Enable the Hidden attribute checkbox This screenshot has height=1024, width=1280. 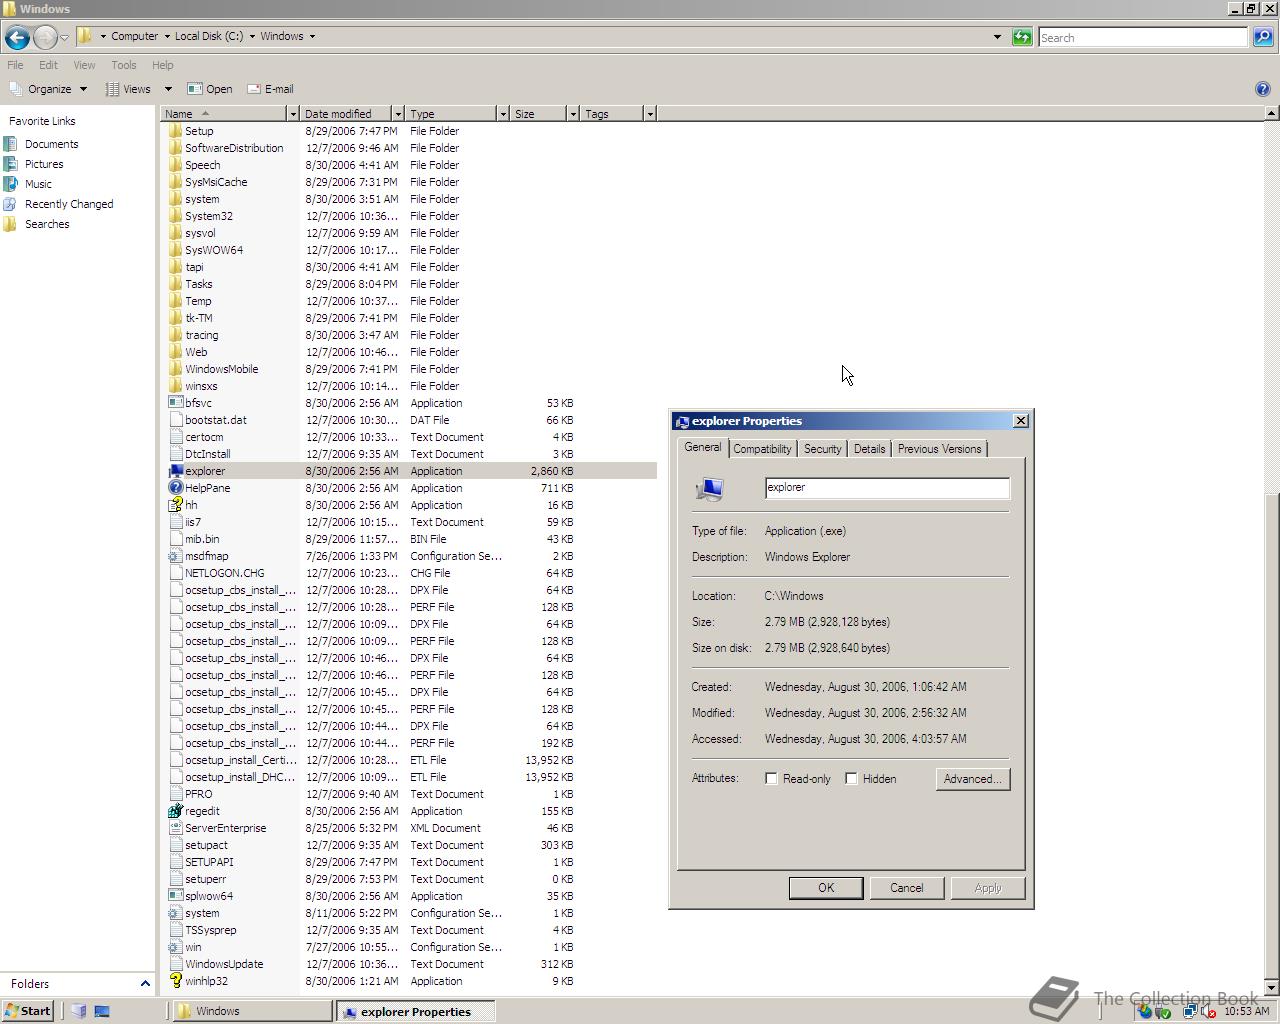tap(851, 779)
